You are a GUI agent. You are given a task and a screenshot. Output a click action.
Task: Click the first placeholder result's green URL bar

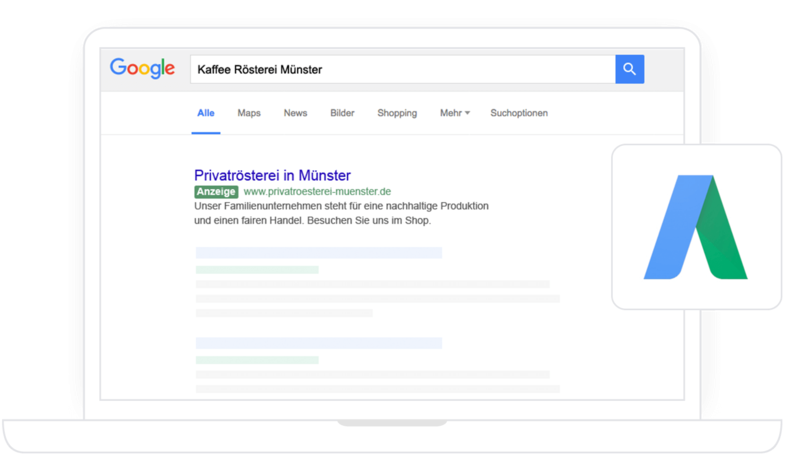[x=257, y=270]
